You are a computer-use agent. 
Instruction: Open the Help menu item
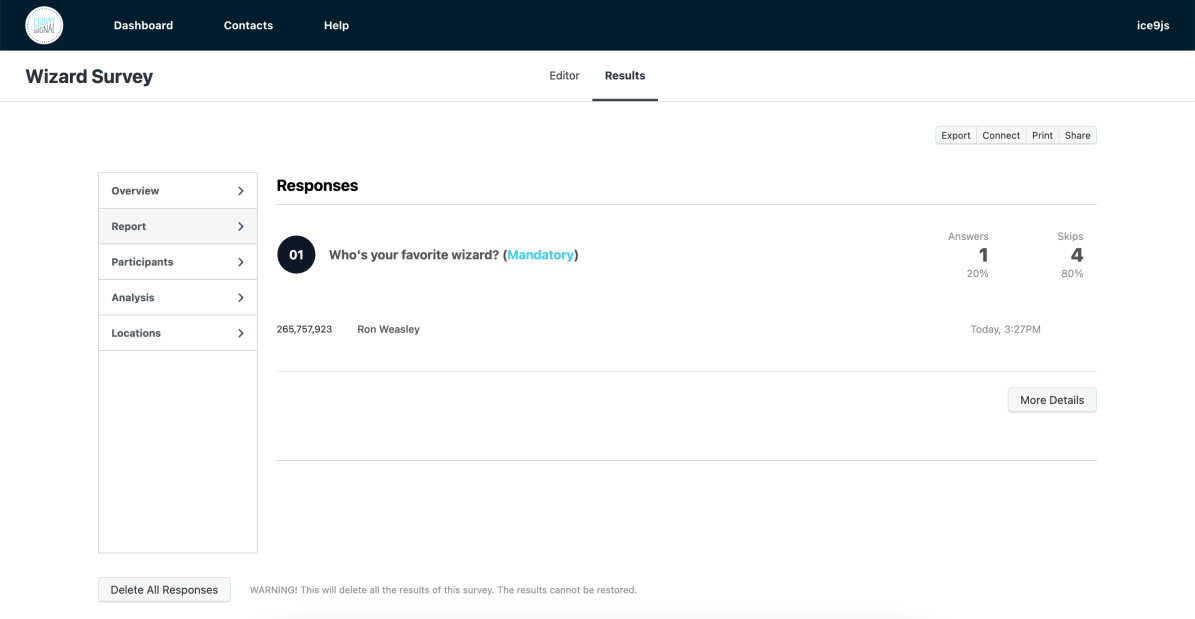point(336,26)
